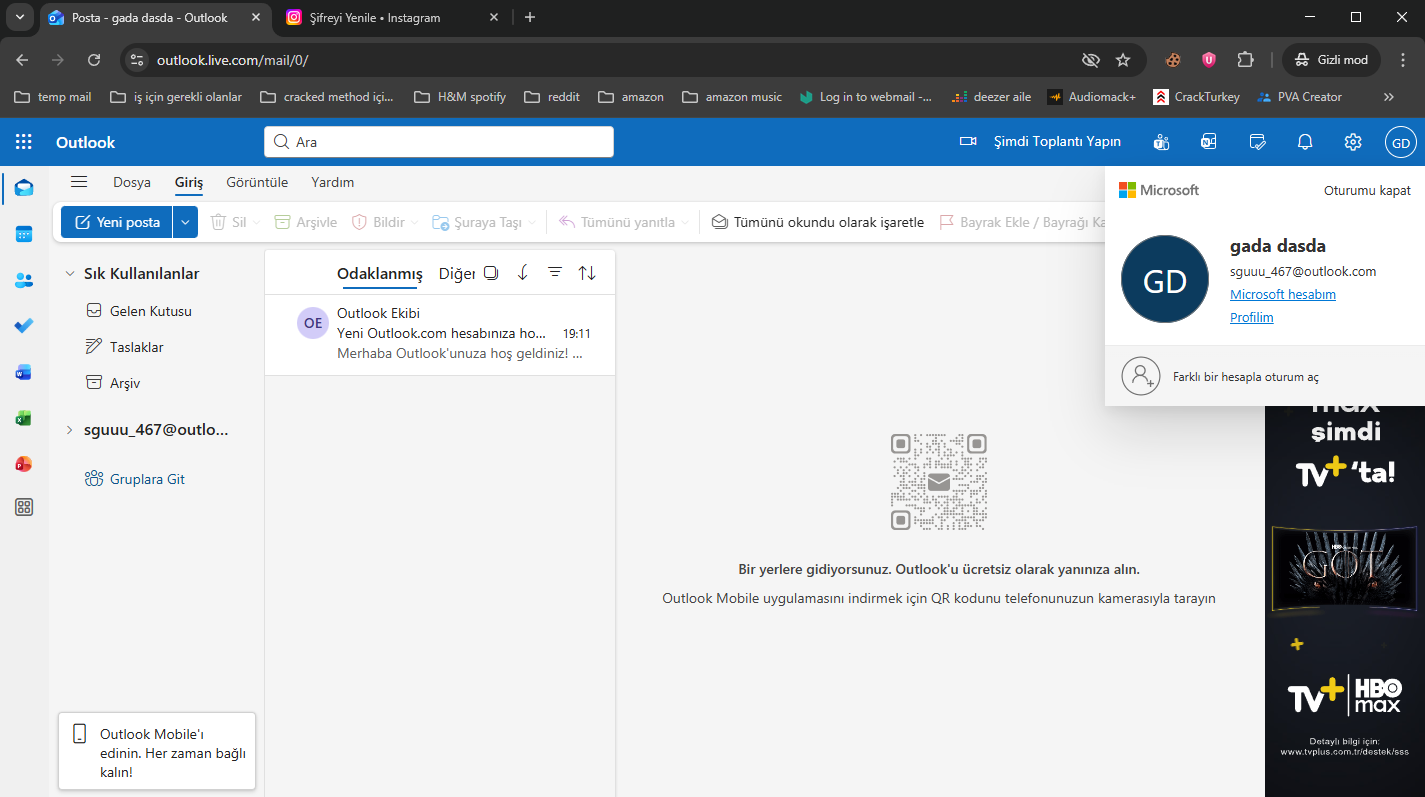Image resolution: width=1425 pixels, height=797 pixels.
Task: Launch Excel from the left rail
Action: coord(24,418)
